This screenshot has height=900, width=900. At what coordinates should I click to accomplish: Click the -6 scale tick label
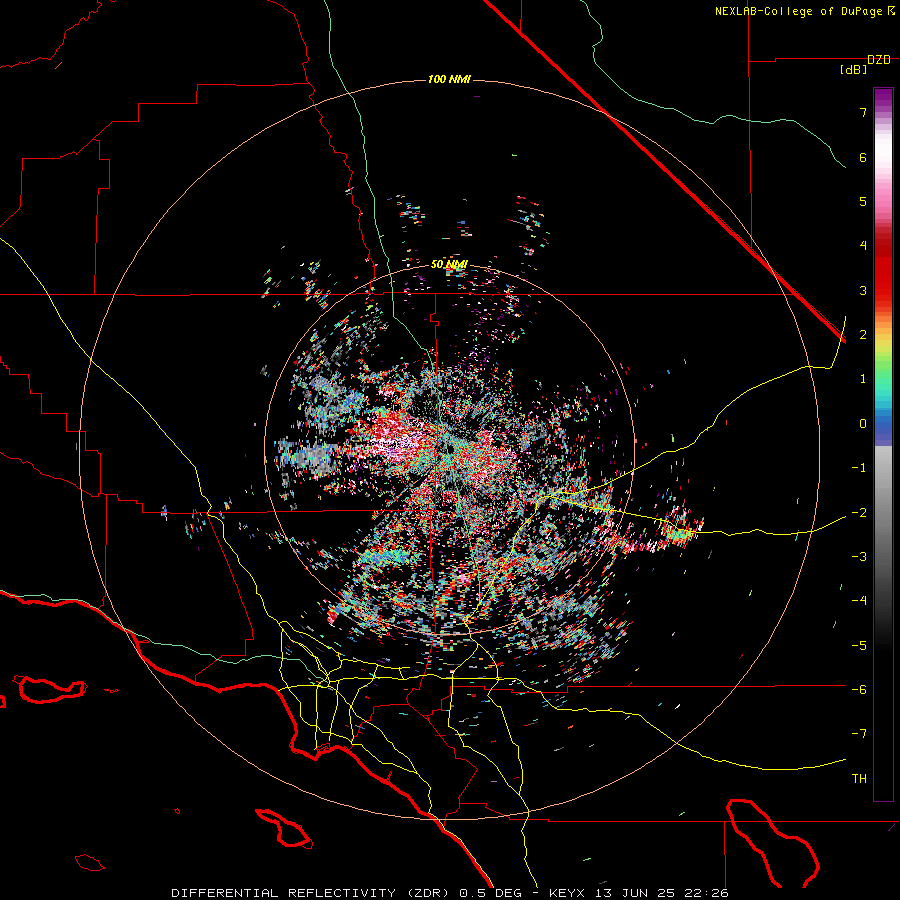pos(859,690)
